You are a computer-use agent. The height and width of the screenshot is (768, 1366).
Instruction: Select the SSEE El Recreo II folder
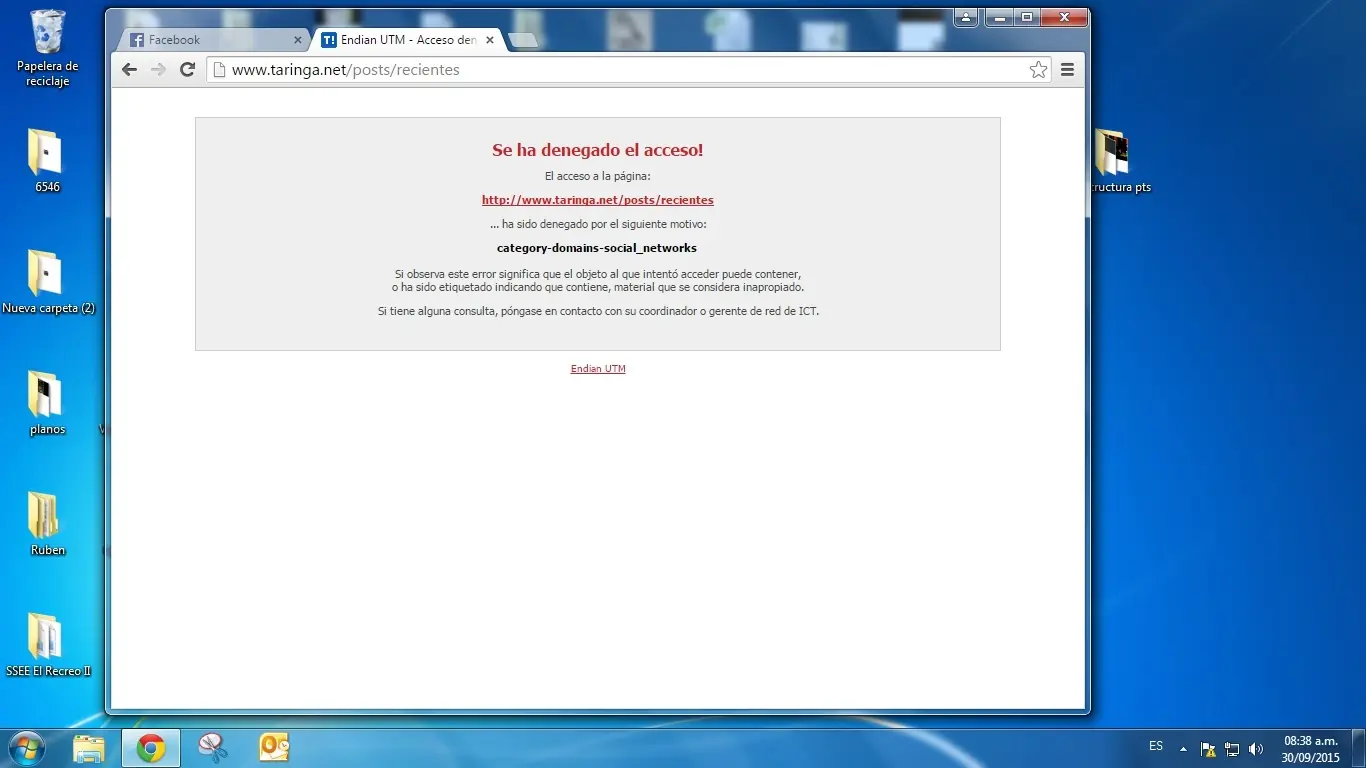coord(48,645)
